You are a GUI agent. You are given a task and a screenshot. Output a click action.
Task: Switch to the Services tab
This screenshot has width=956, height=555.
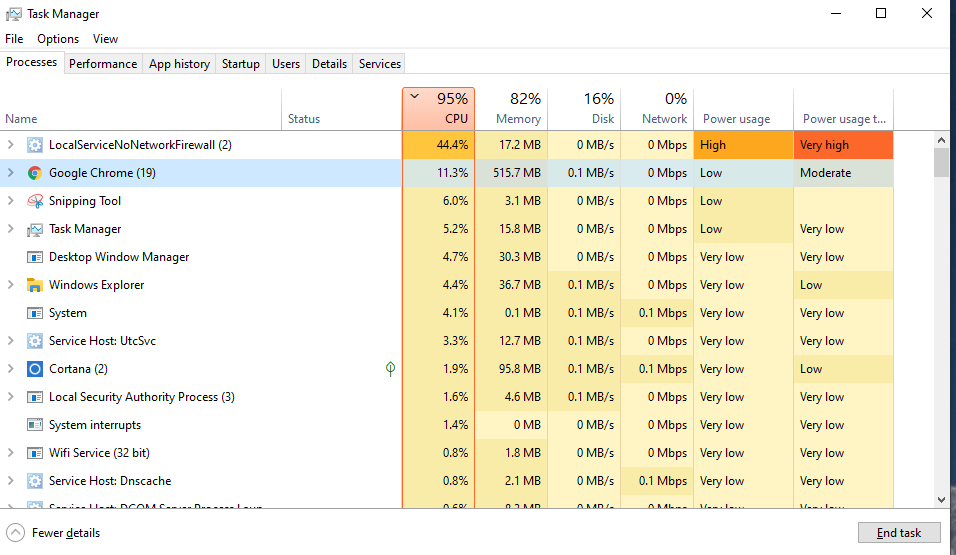coord(379,64)
